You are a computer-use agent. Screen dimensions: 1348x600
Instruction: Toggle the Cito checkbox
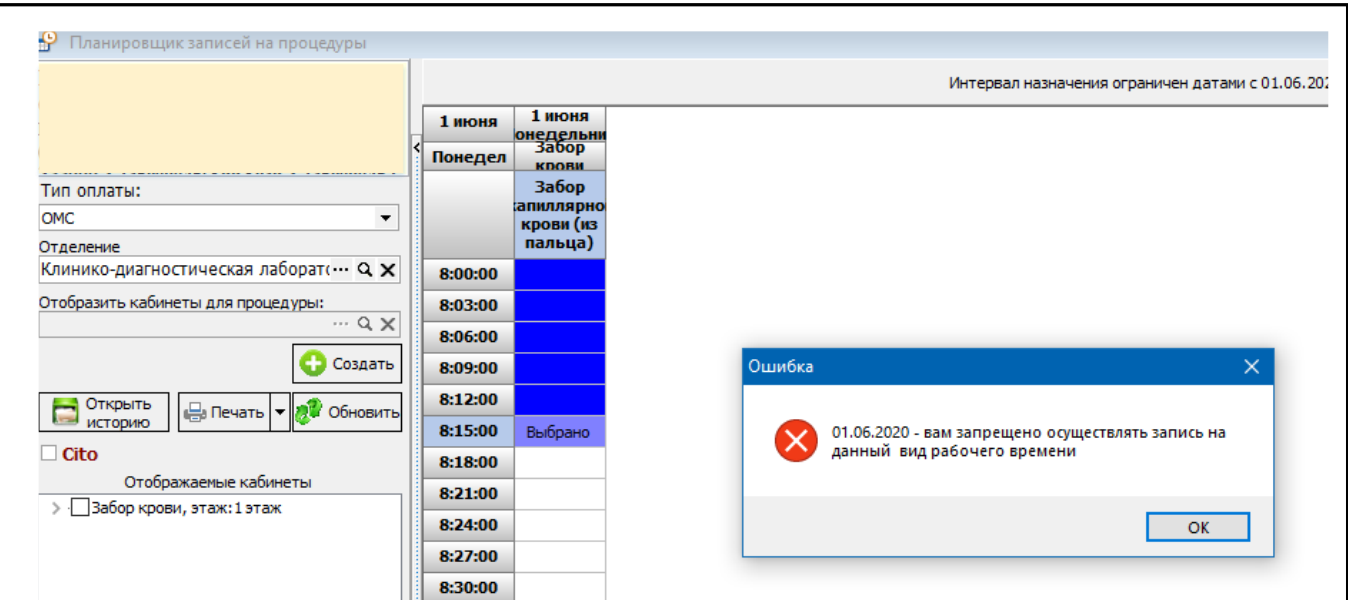tap(49, 454)
